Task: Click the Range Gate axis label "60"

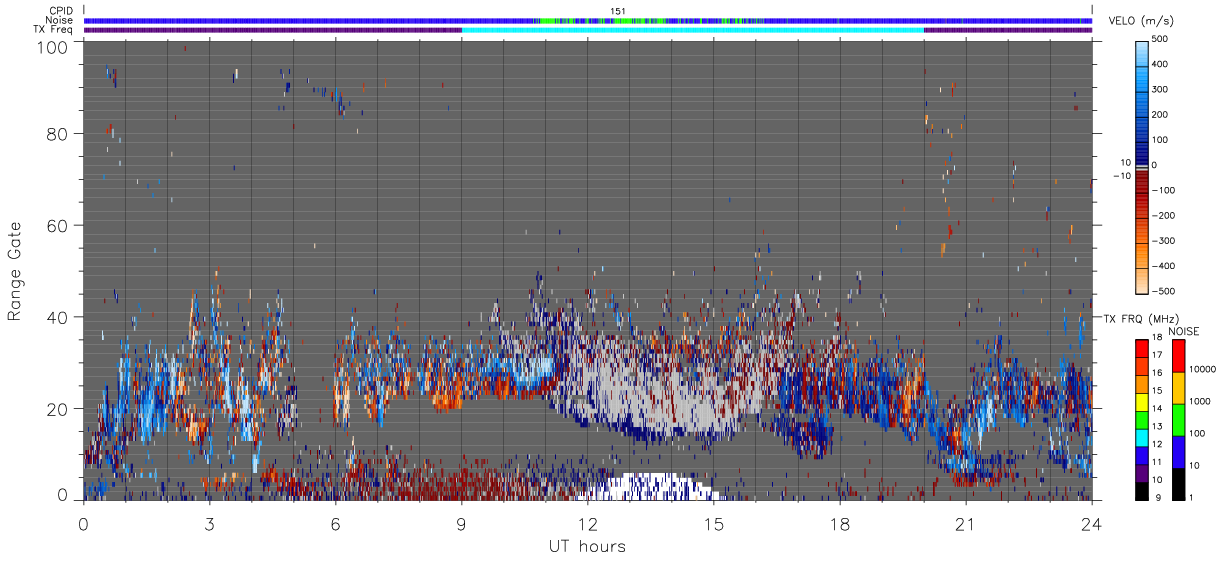Action: click(x=57, y=225)
